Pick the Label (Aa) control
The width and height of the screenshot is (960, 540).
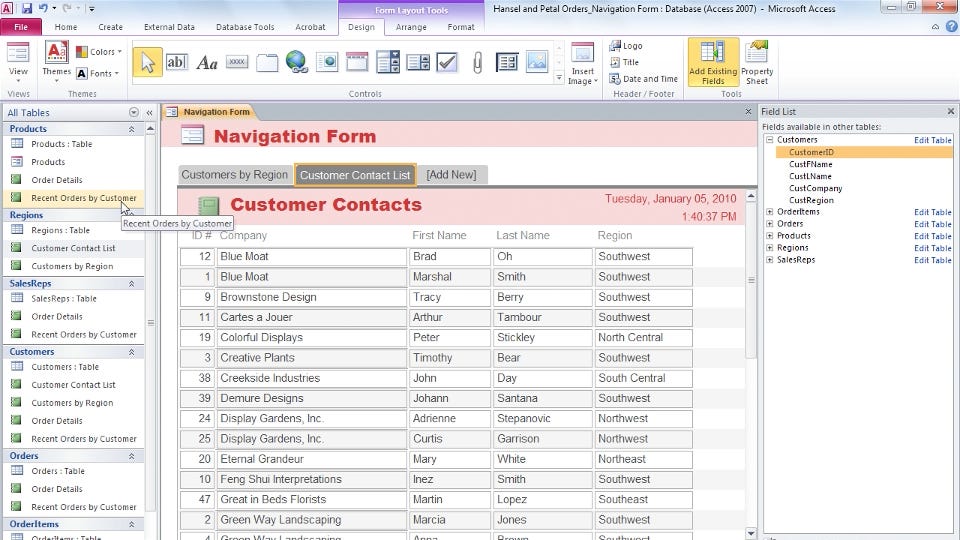pos(207,62)
